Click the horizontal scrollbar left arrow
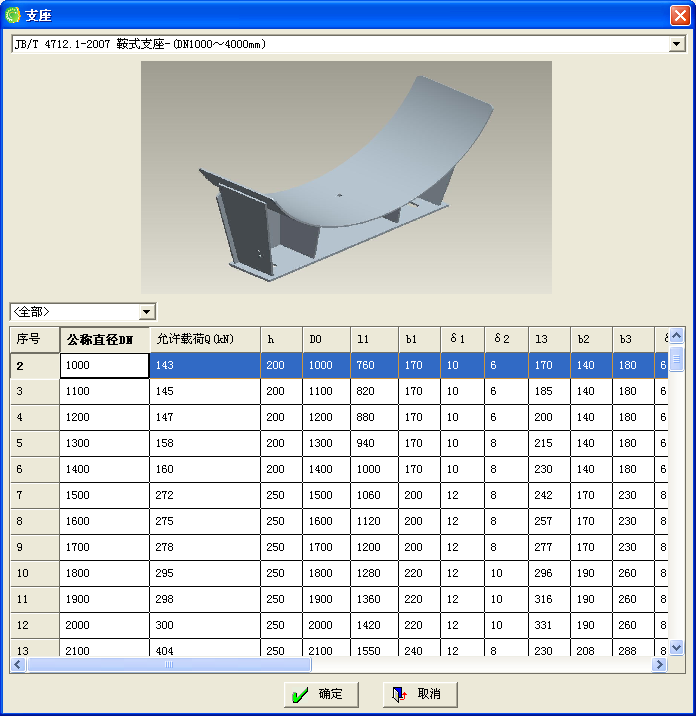Screen dimensions: 696x716 tap(18, 664)
